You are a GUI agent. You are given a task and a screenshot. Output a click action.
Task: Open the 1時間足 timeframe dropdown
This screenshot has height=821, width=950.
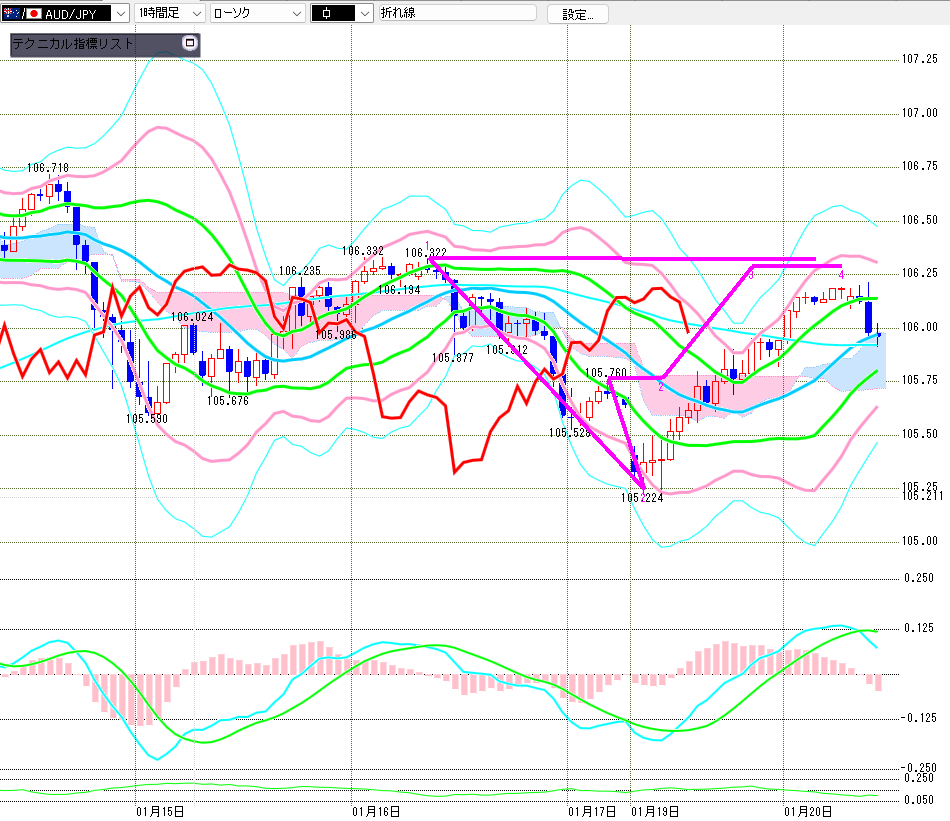196,13
